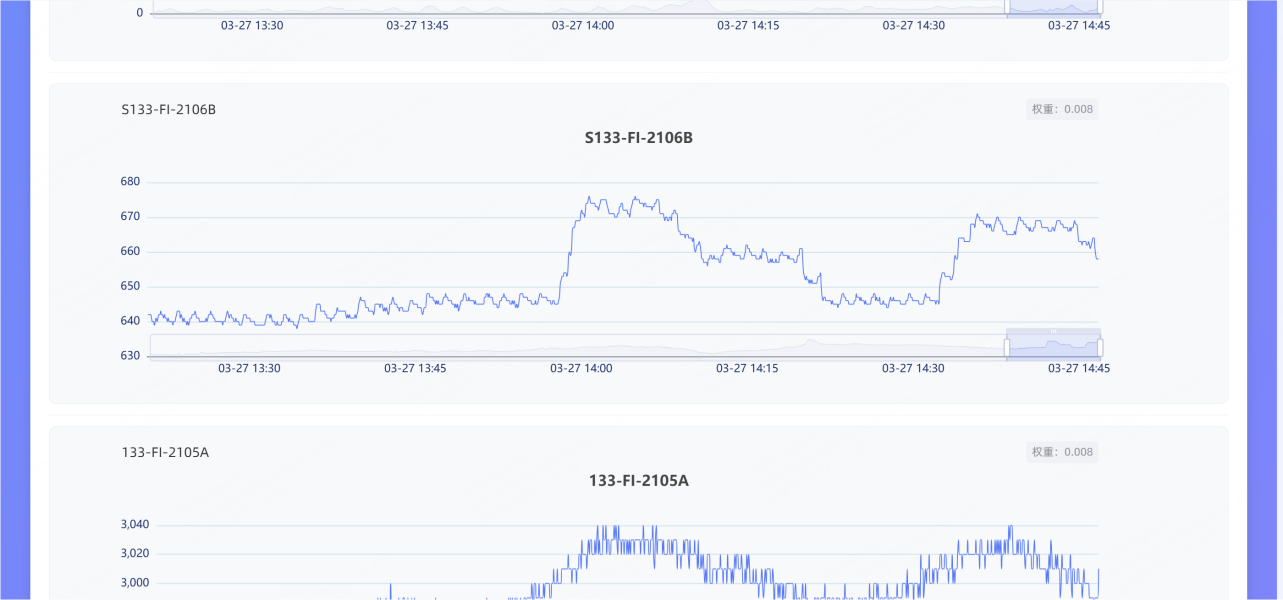Click the 权重 0.008 badge on the 133-FI-2105A card

pyautogui.click(x=1062, y=452)
